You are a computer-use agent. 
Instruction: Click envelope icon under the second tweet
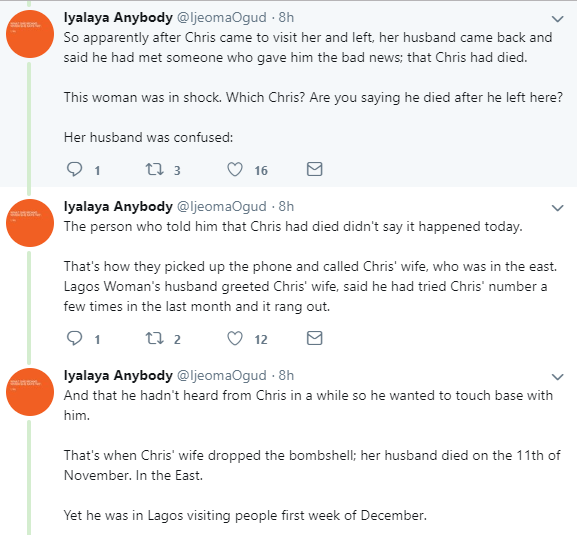pos(315,338)
